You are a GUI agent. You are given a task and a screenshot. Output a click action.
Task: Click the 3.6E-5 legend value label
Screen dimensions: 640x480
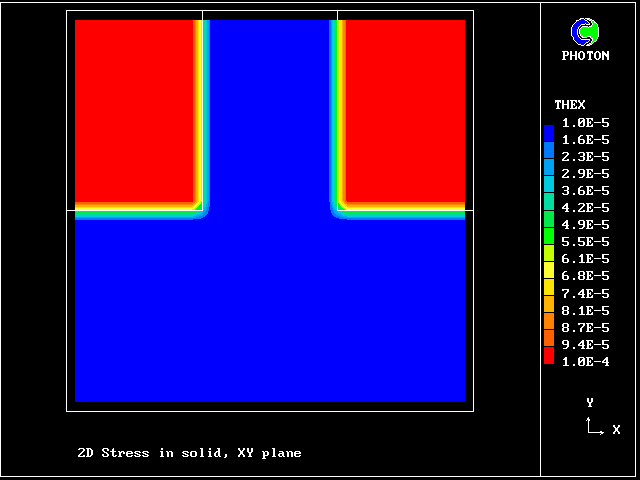click(x=585, y=191)
